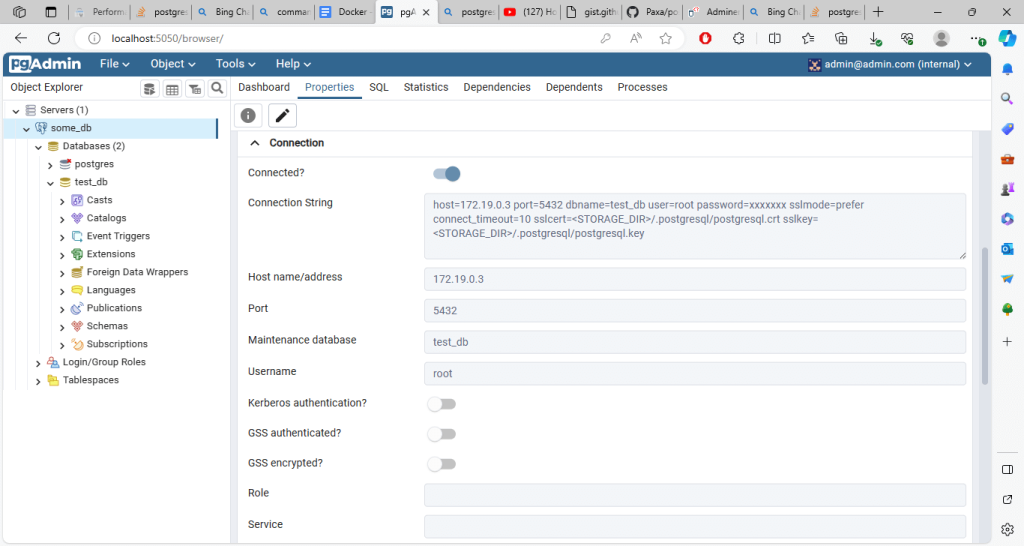Click the Search Objects magnifier icon
1024x546 pixels.
217,88
